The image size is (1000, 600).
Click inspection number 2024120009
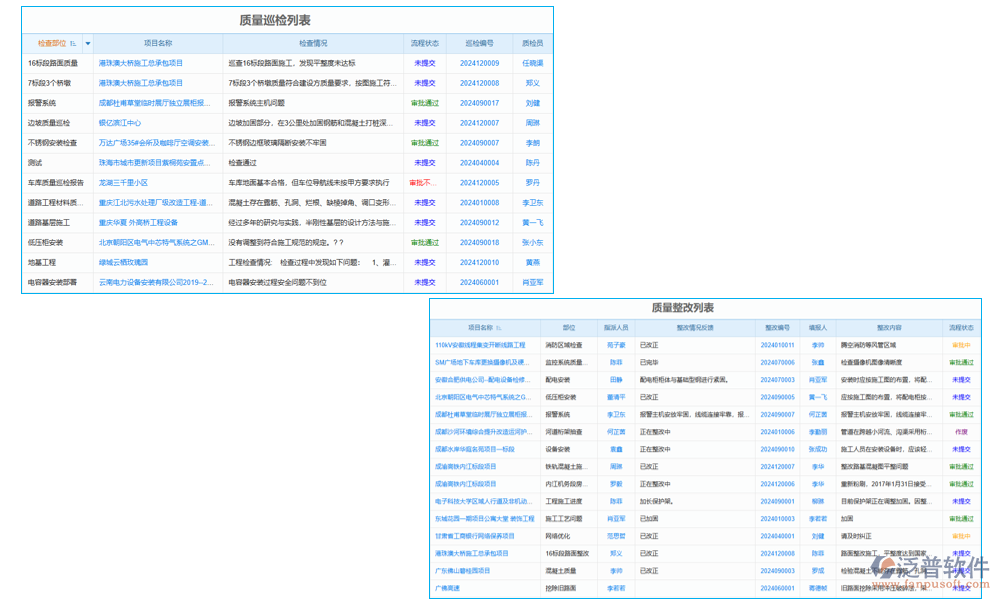click(x=478, y=61)
